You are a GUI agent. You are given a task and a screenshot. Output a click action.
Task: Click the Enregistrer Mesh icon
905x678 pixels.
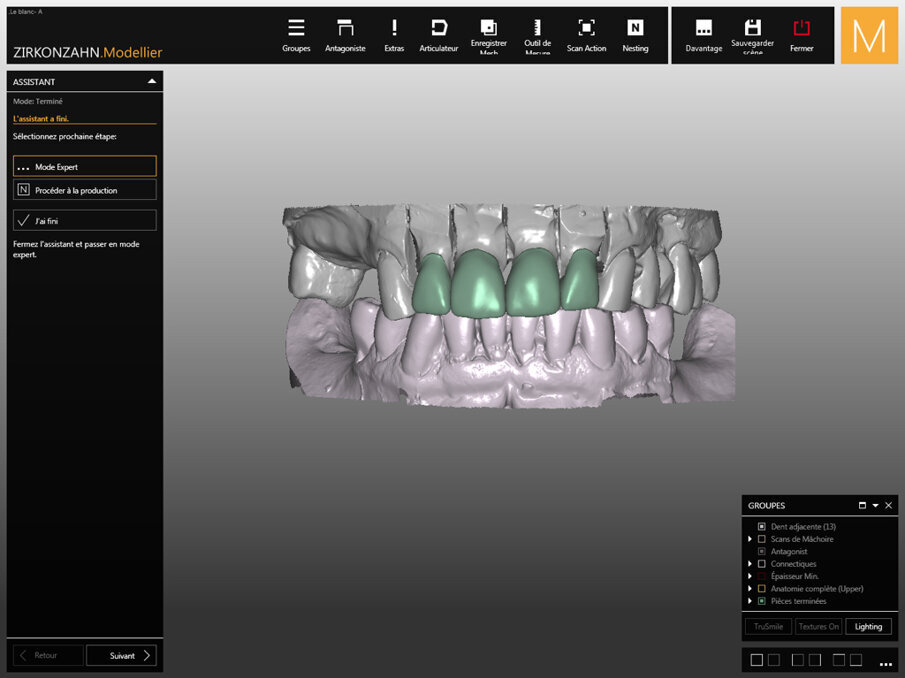pos(489,33)
